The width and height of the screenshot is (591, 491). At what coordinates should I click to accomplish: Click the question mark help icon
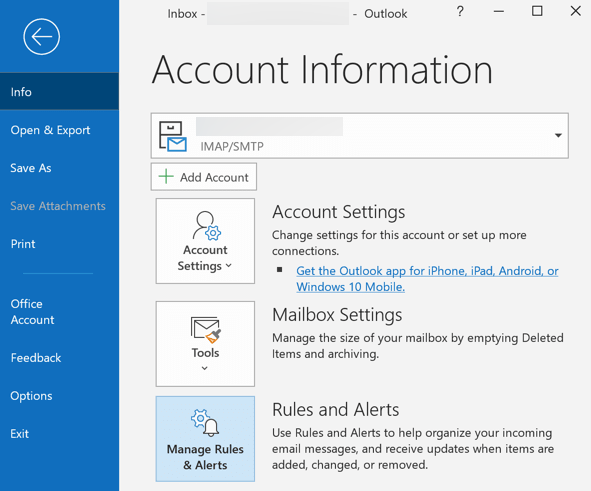click(x=460, y=12)
